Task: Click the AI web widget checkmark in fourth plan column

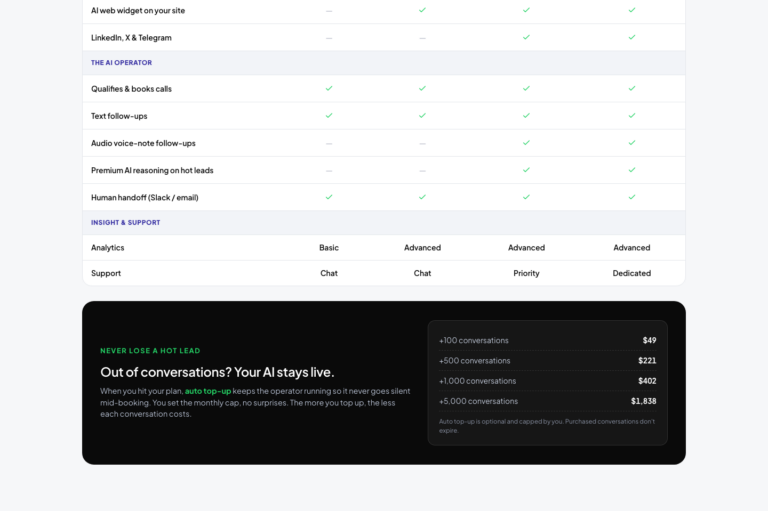Action: [x=632, y=10]
